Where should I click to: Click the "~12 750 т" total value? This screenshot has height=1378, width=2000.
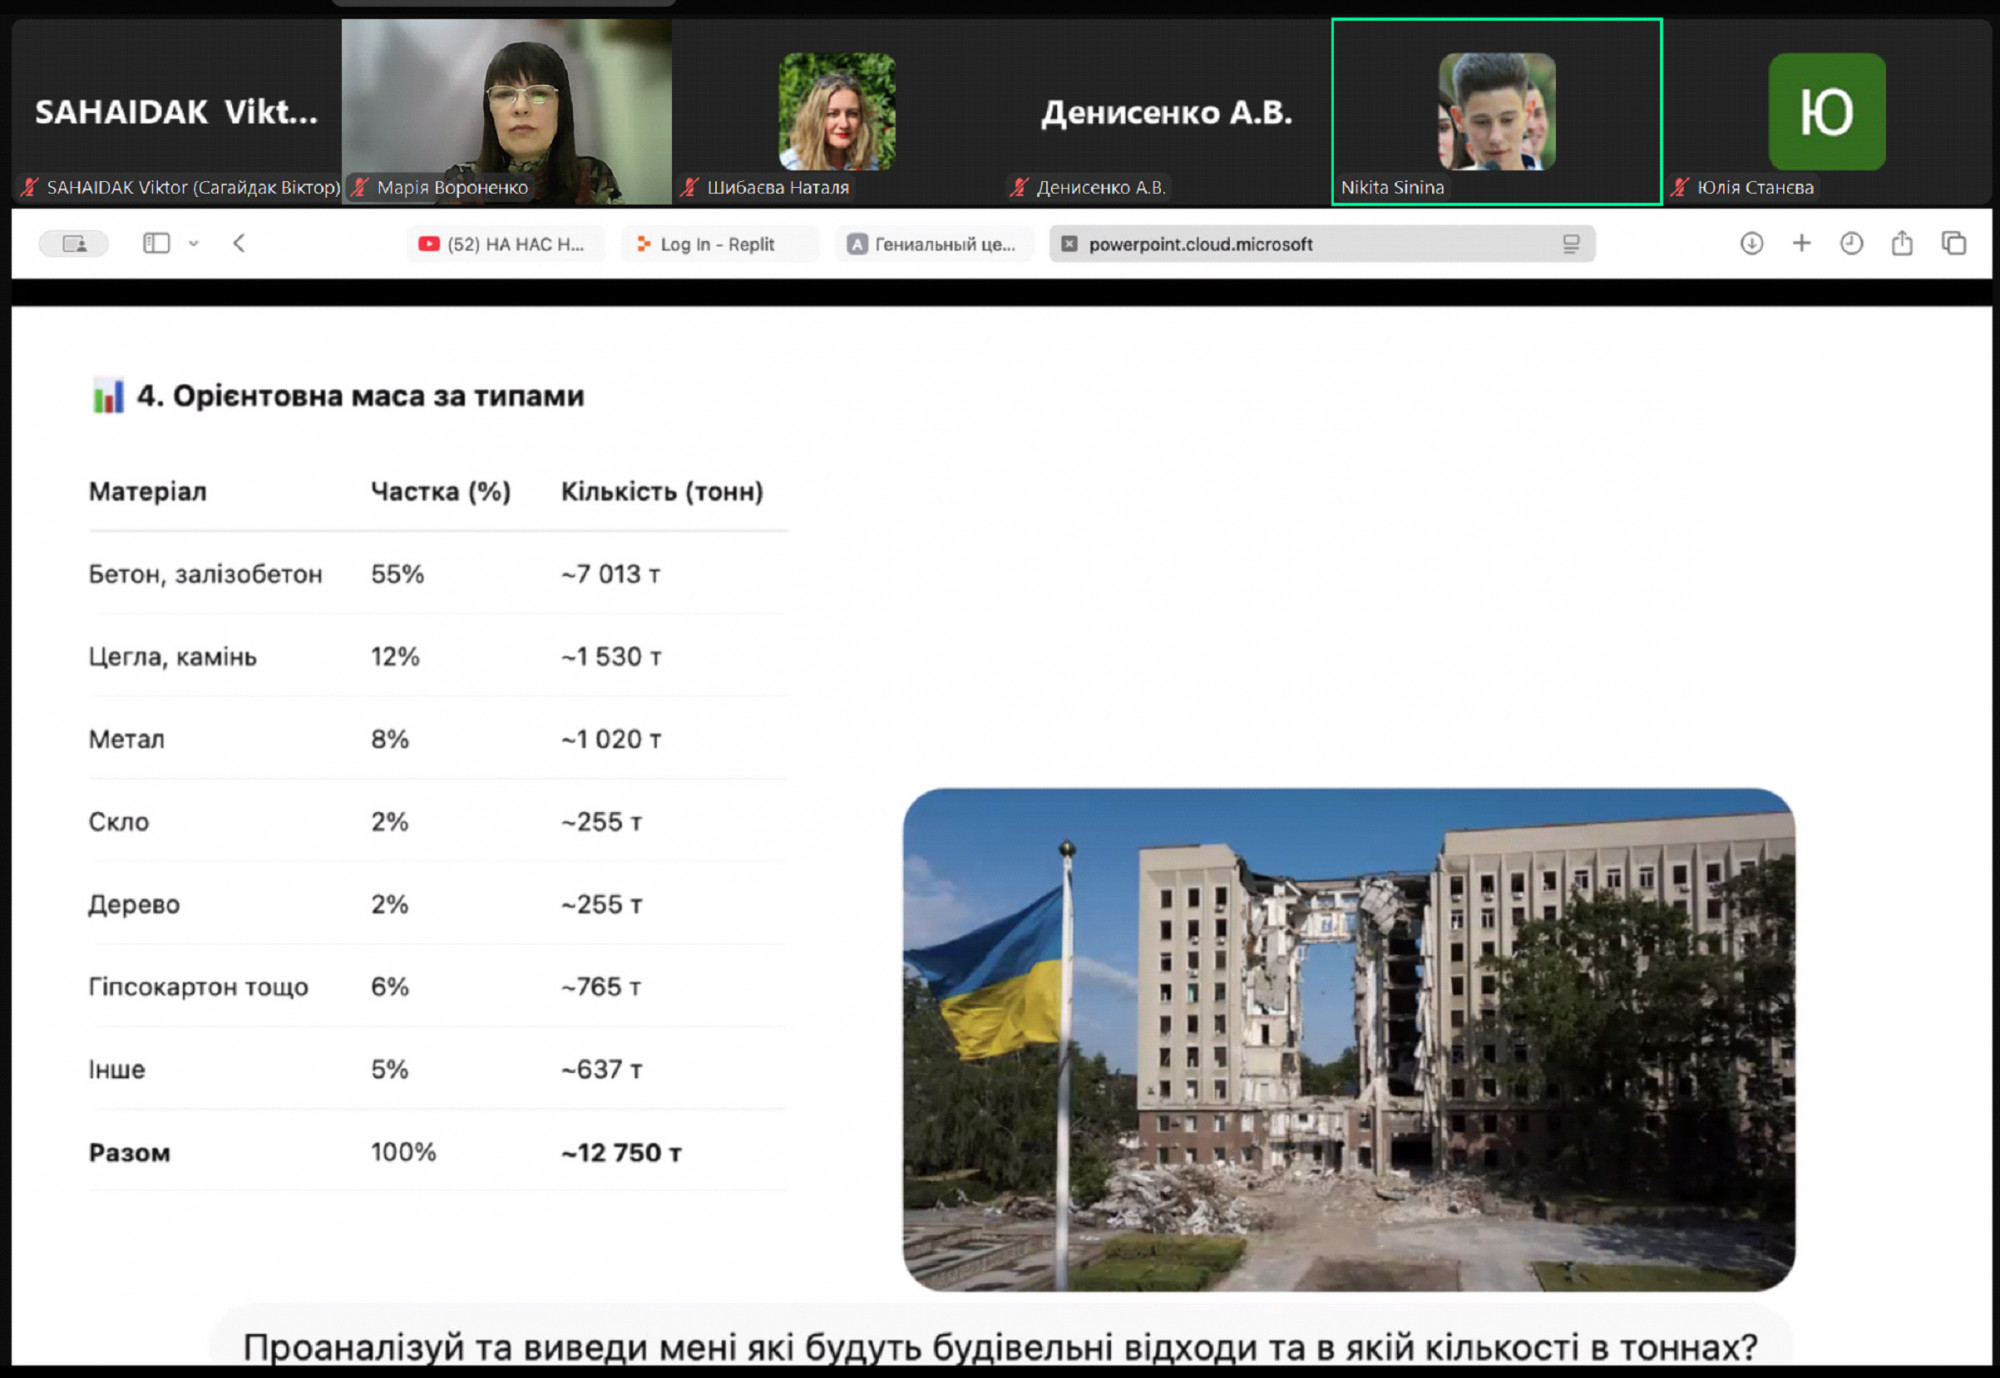[x=621, y=1153]
